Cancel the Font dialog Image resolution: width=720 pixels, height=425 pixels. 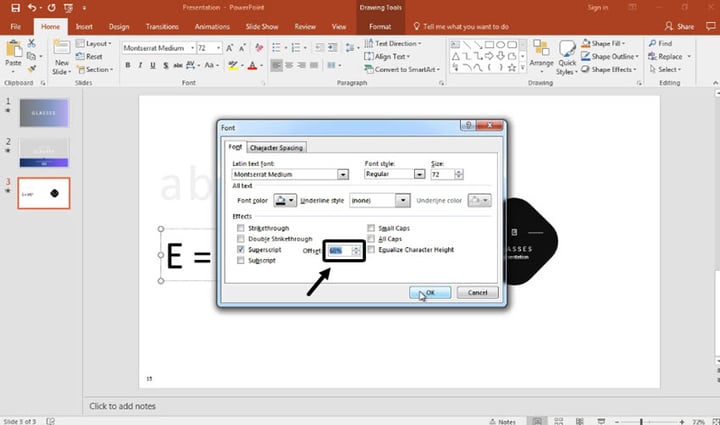pos(478,292)
